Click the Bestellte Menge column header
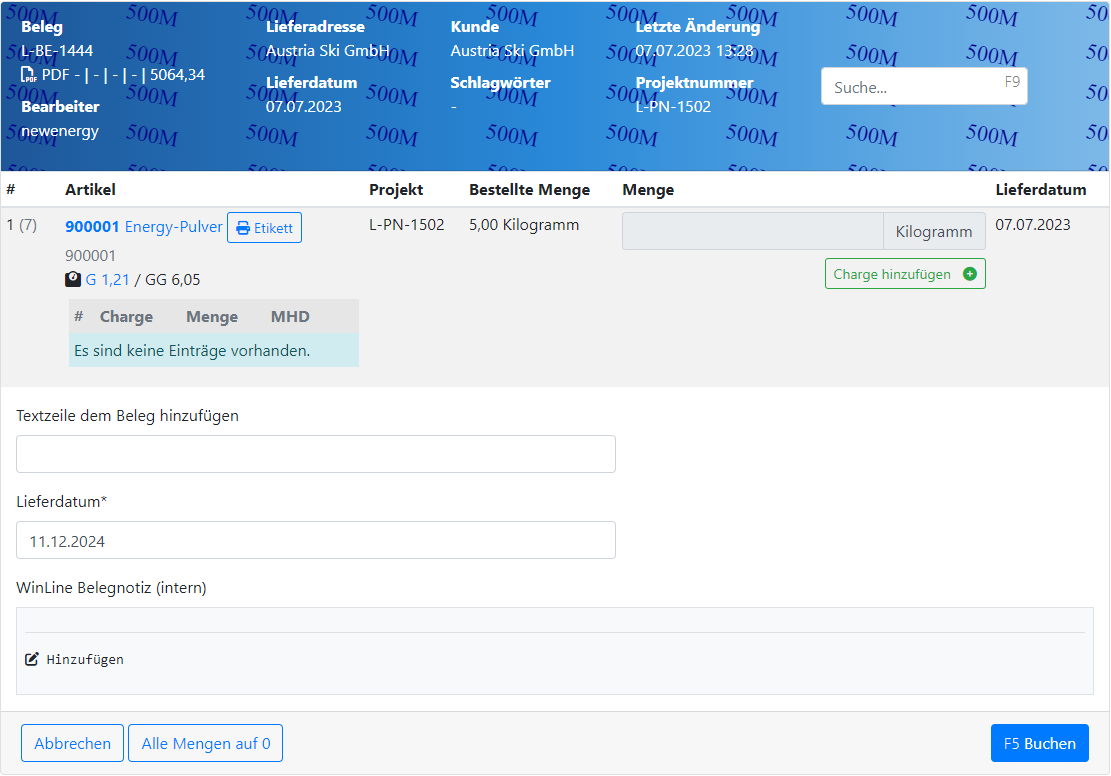 click(x=529, y=190)
